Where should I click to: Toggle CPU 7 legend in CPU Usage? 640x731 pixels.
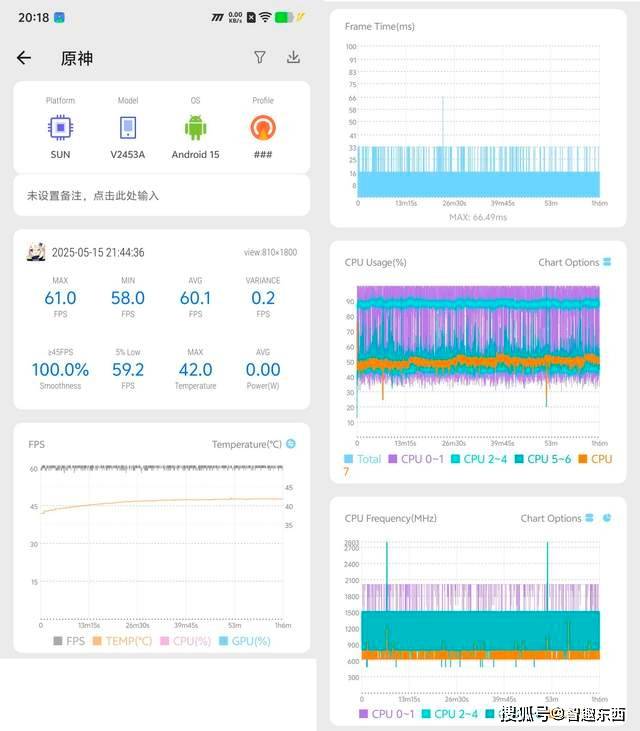595,459
